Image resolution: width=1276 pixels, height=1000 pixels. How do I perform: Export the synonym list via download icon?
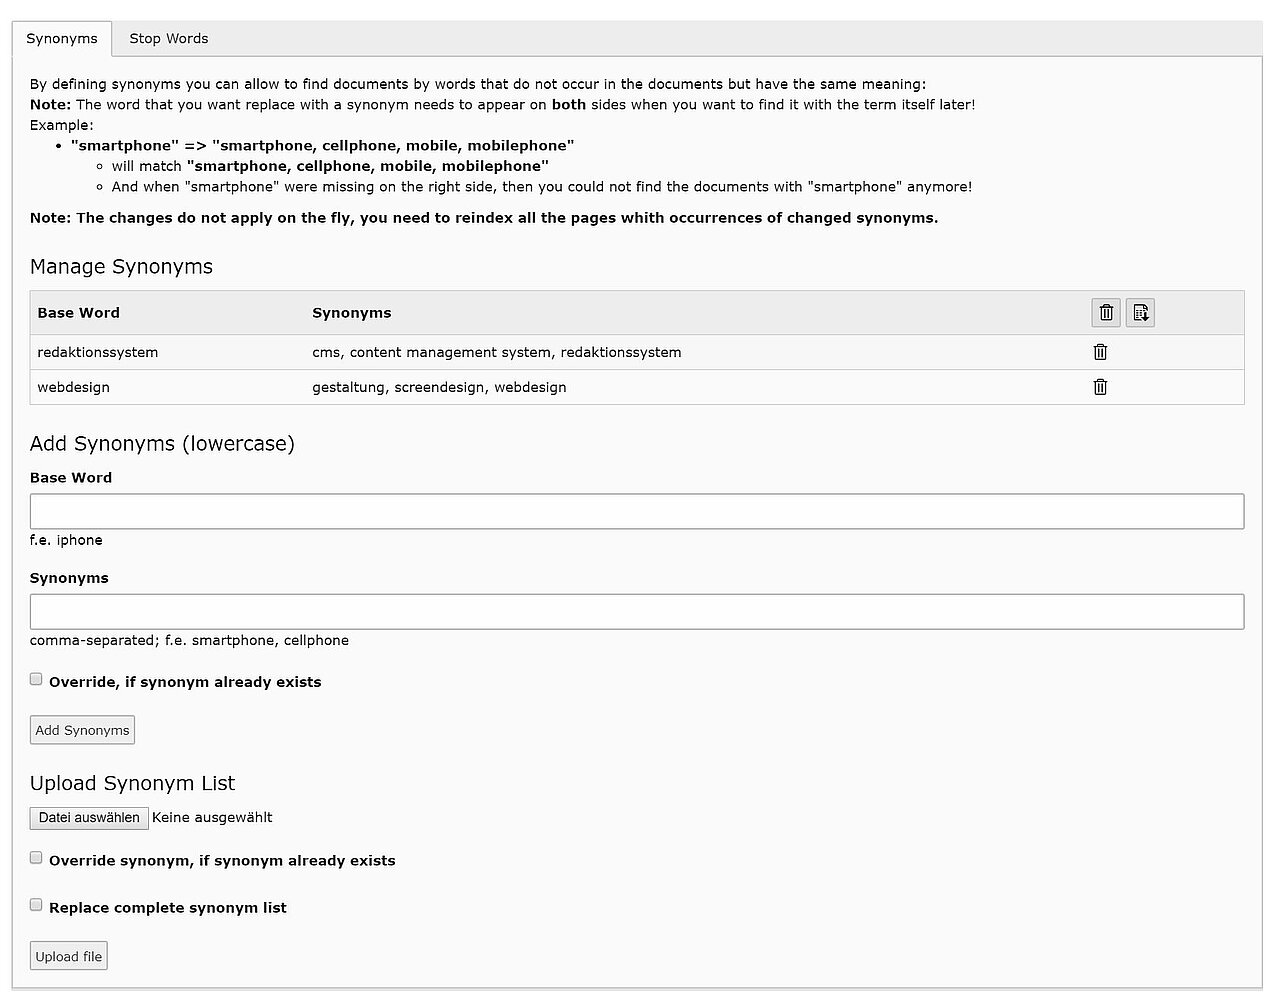click(1140, 313)
